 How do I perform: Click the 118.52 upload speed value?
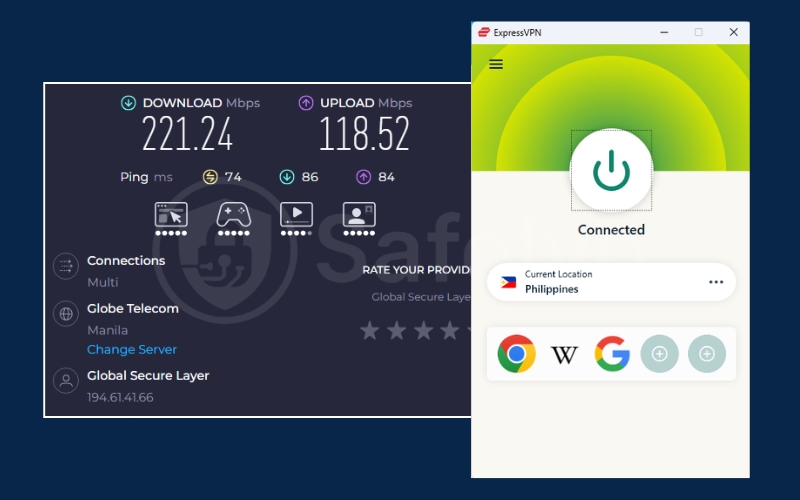364,134
